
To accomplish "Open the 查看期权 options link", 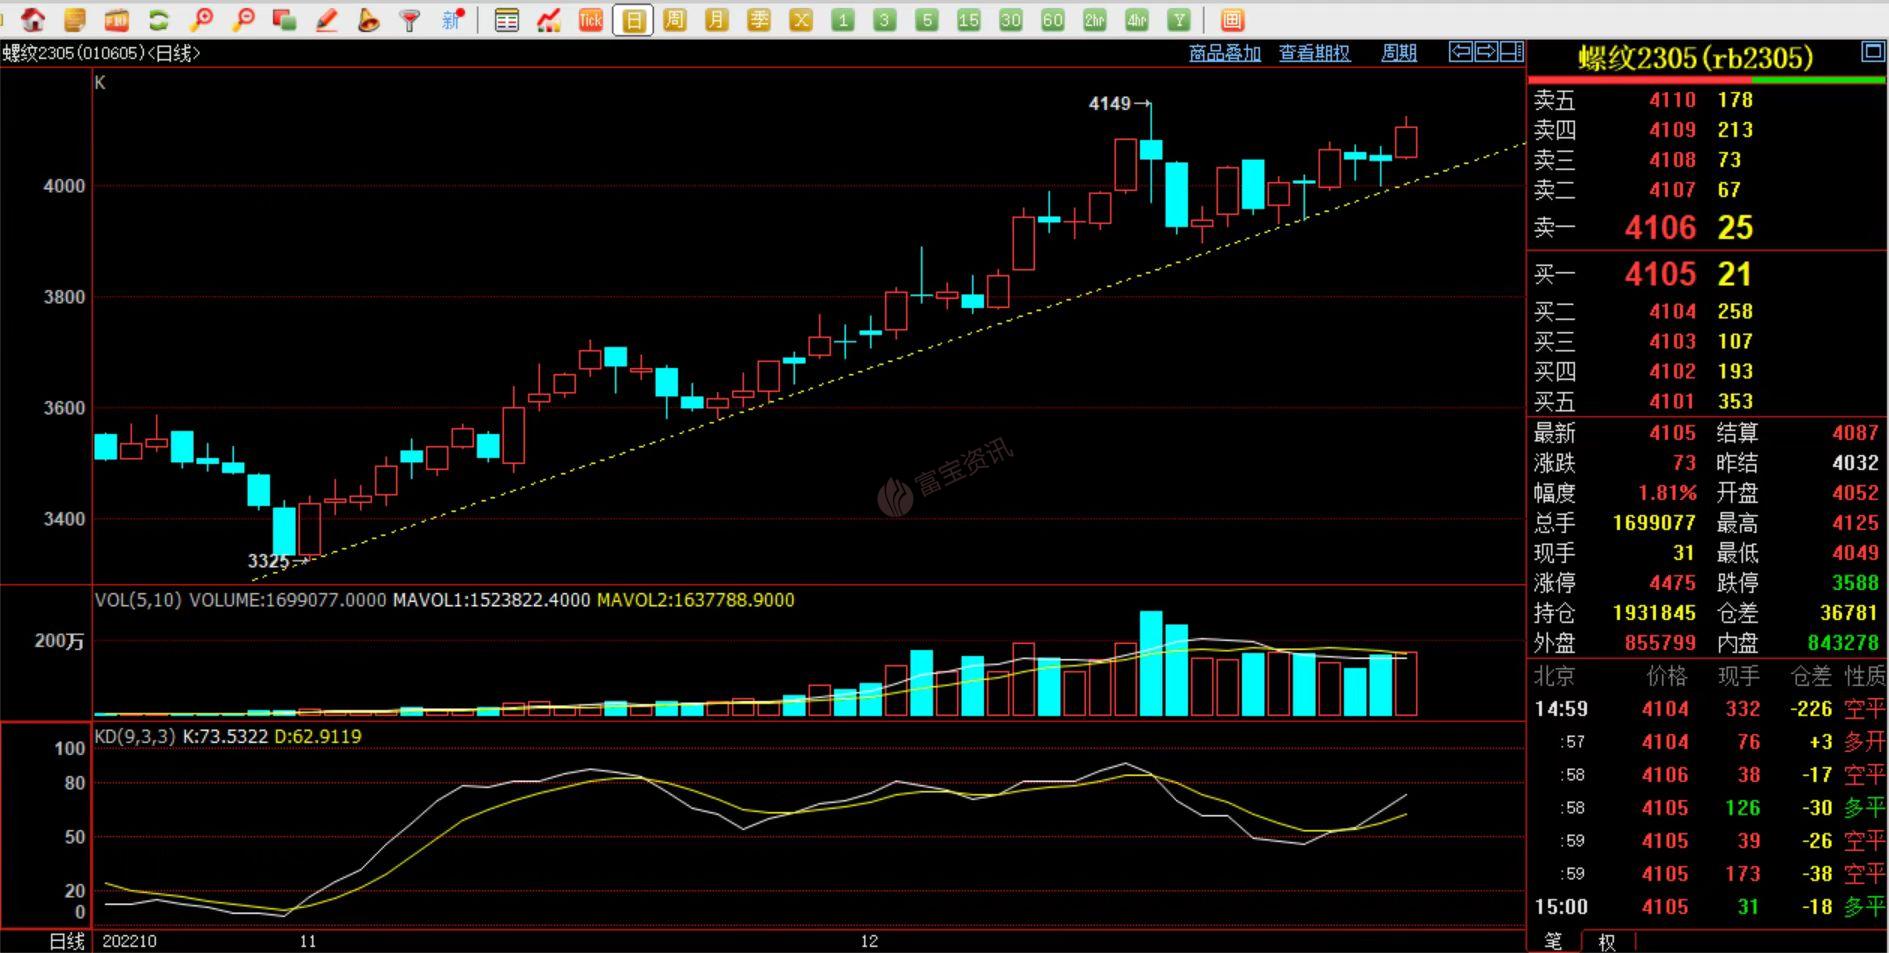I will [1314, 53].
